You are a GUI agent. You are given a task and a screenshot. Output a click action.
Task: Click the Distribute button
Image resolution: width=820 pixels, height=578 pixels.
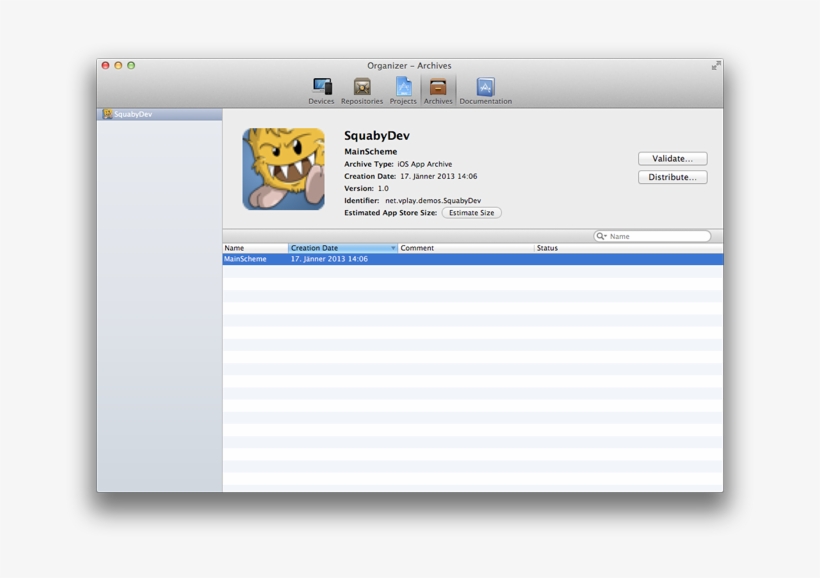(x=672, y=177)
